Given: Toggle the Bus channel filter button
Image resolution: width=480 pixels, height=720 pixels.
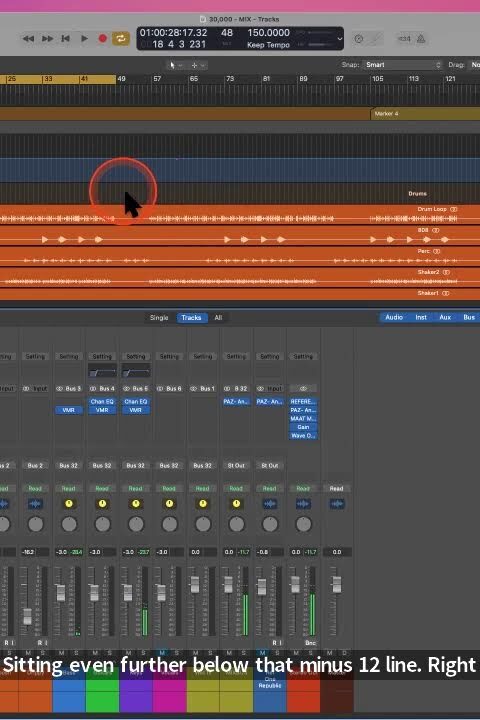Looking at the screenshot, I should point(469,317).
